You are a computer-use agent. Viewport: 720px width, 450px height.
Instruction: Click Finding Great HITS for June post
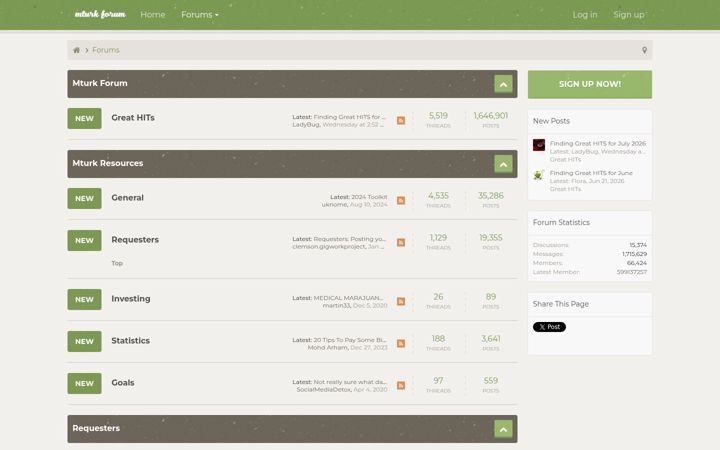coord(591,173)
